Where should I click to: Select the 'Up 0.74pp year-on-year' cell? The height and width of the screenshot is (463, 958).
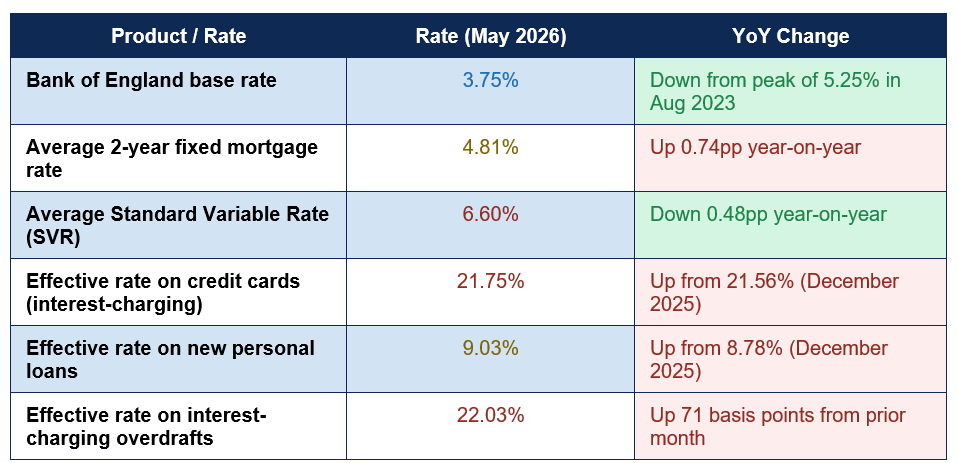pyautogui.click(x=791, y=158)
